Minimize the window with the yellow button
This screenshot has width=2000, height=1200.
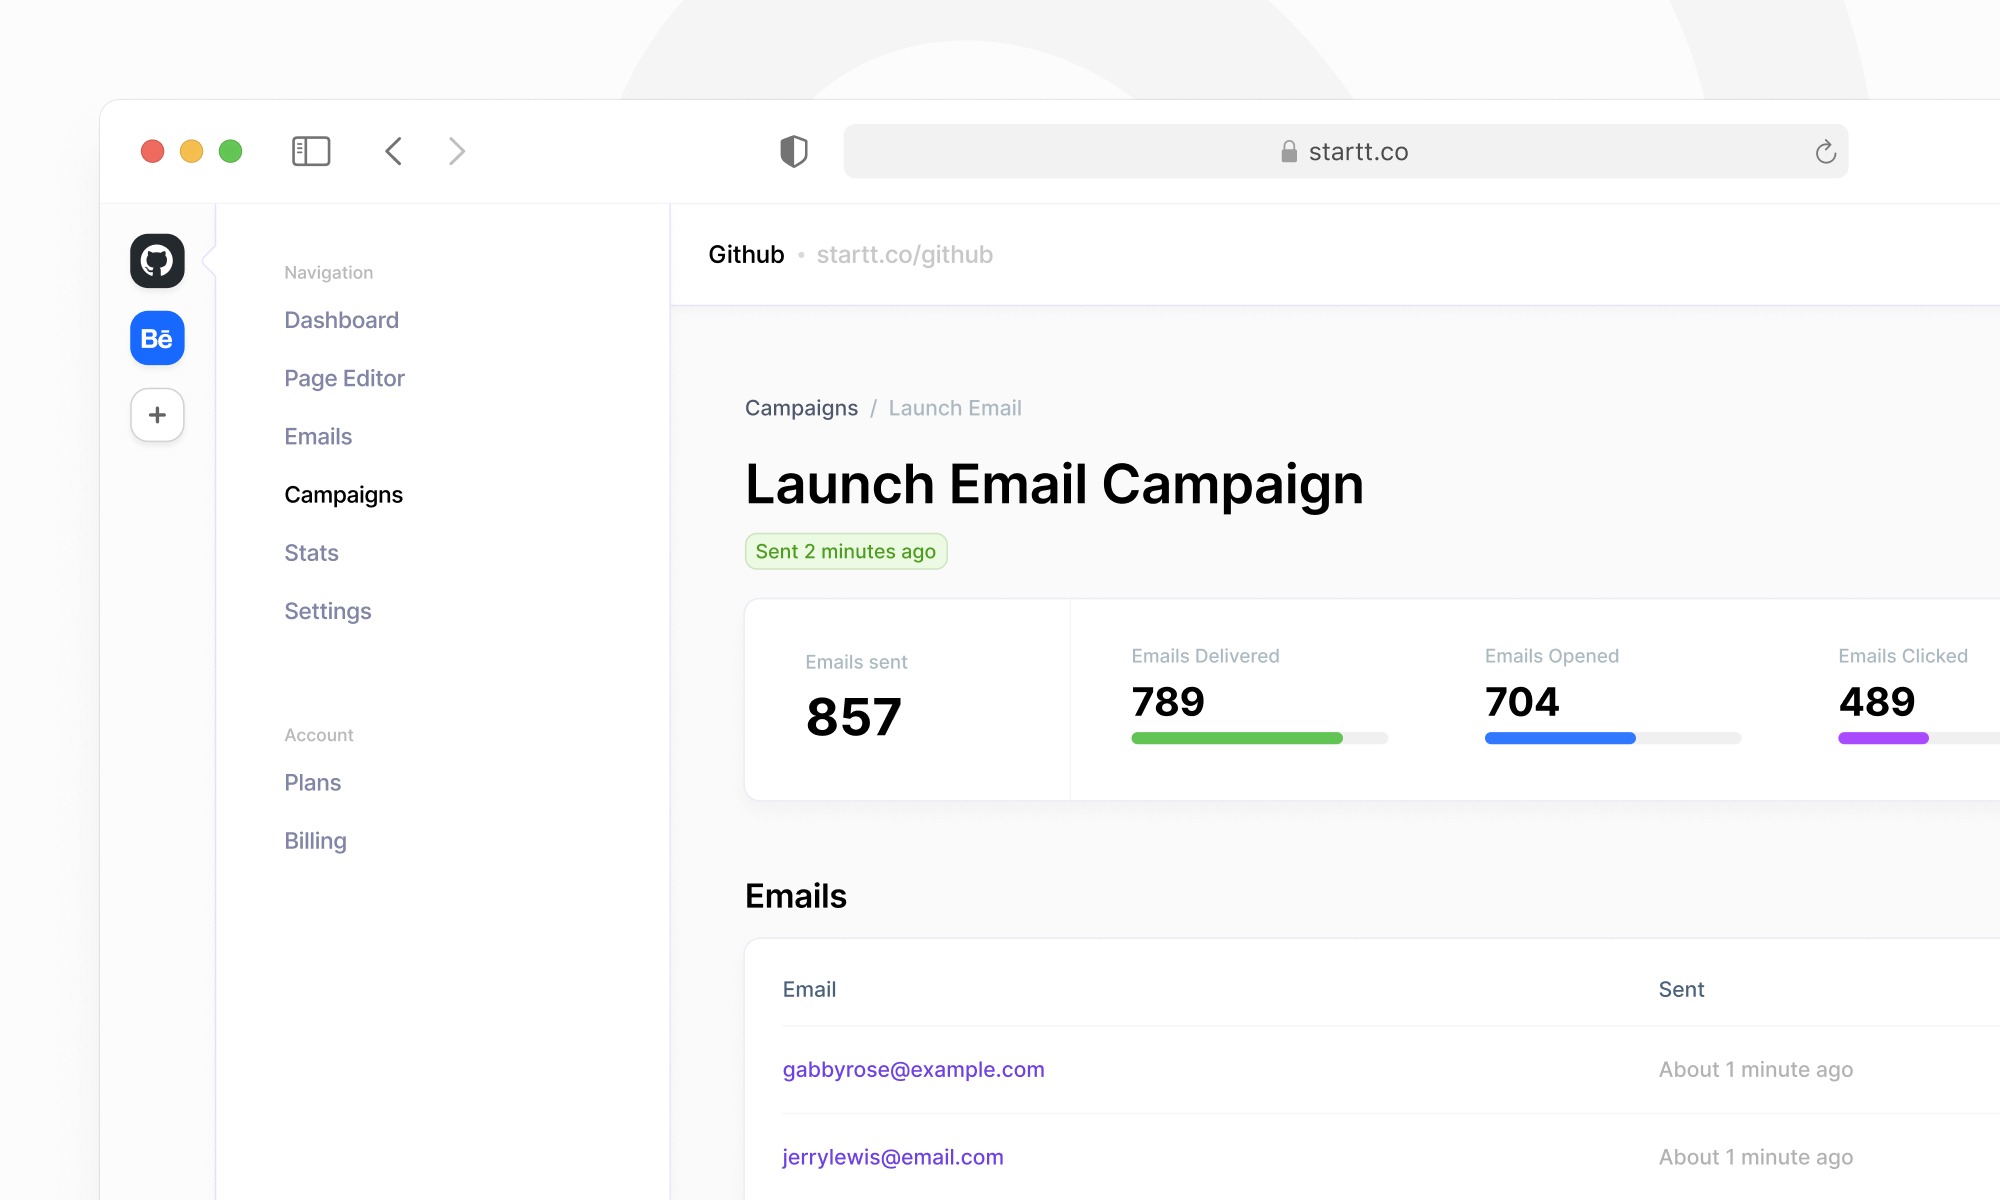(x=191, y=151)
